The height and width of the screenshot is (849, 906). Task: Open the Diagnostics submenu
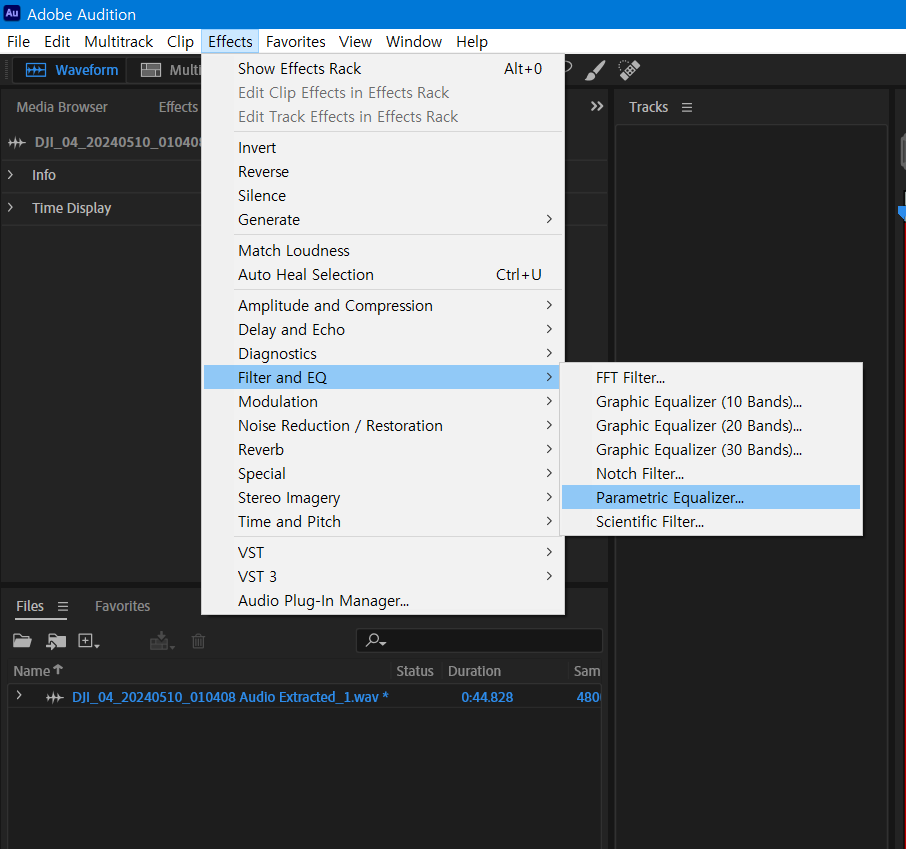pyautogui.click(x=383, y=353)
